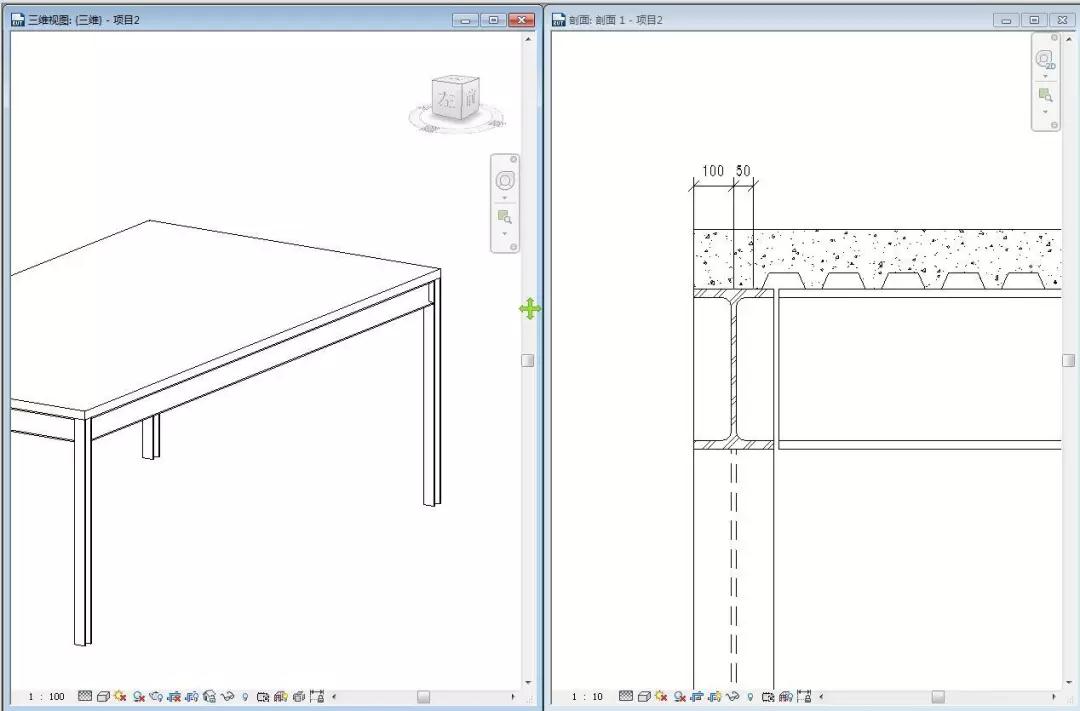1080x711 pixels.
Task: Reveal constraints in section view
Action: point(804,697)
